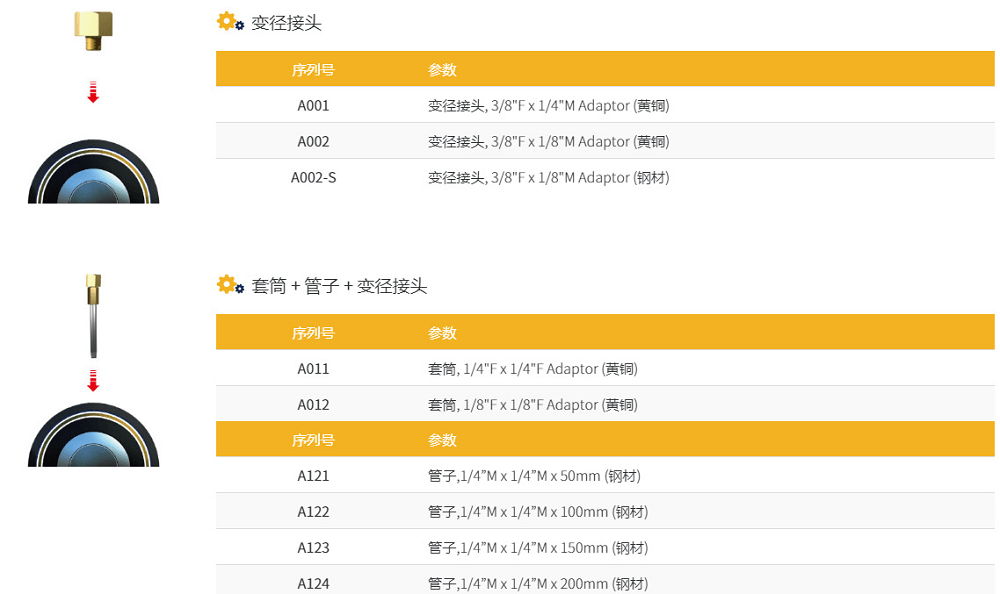Click the gear icon beside 变径接头 heading
1000x594 pixels.
coord(229,21)
